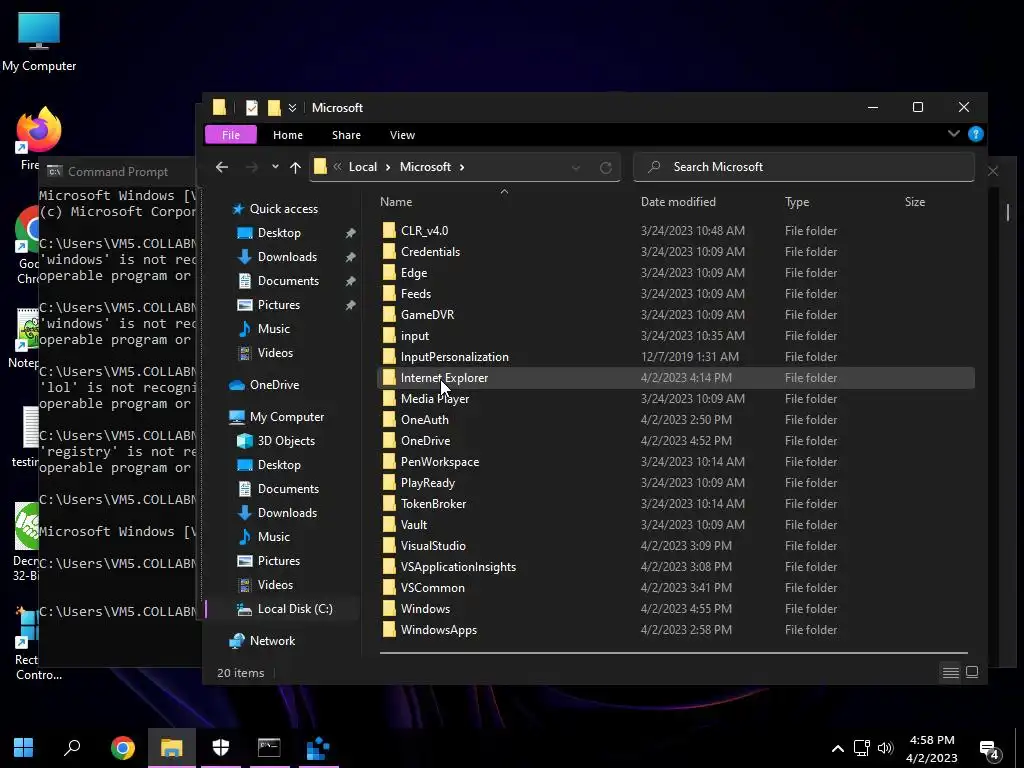
Task: Launch Chrome from the taskbar
Action: pyautogui.click(x=123, y=748)
